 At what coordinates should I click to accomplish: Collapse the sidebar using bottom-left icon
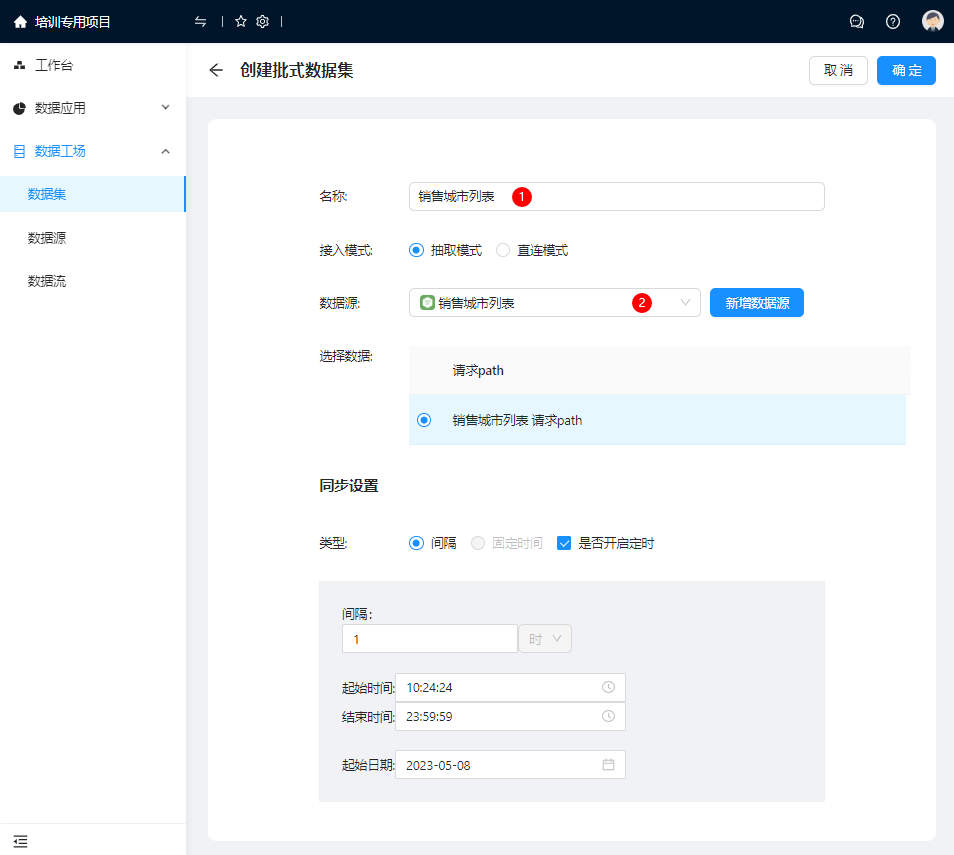21,841
